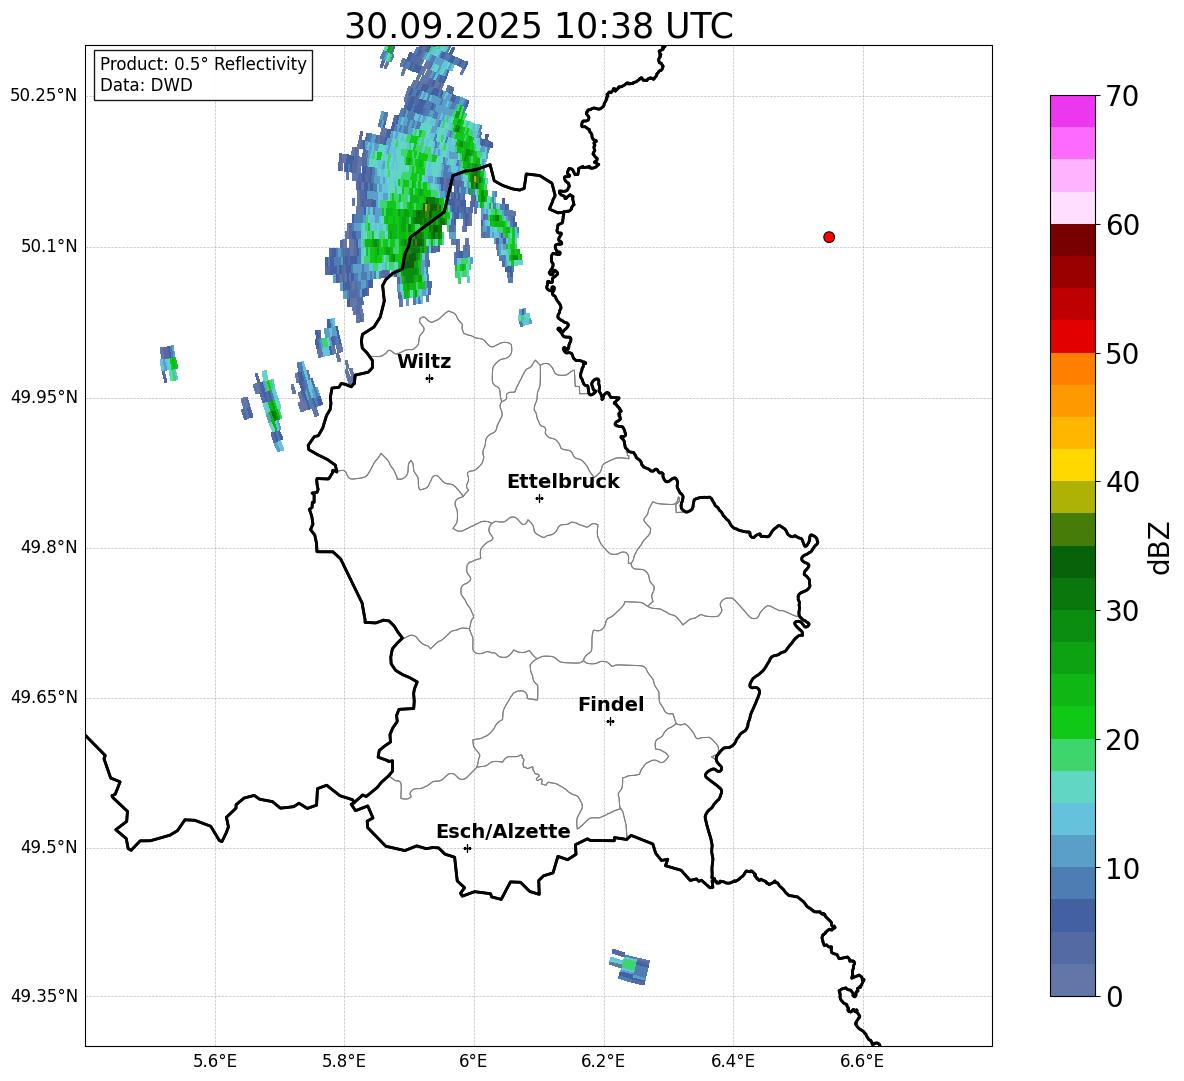
Task: Click the light blue colorbar segment above 10
Action: pos(1073,852)
